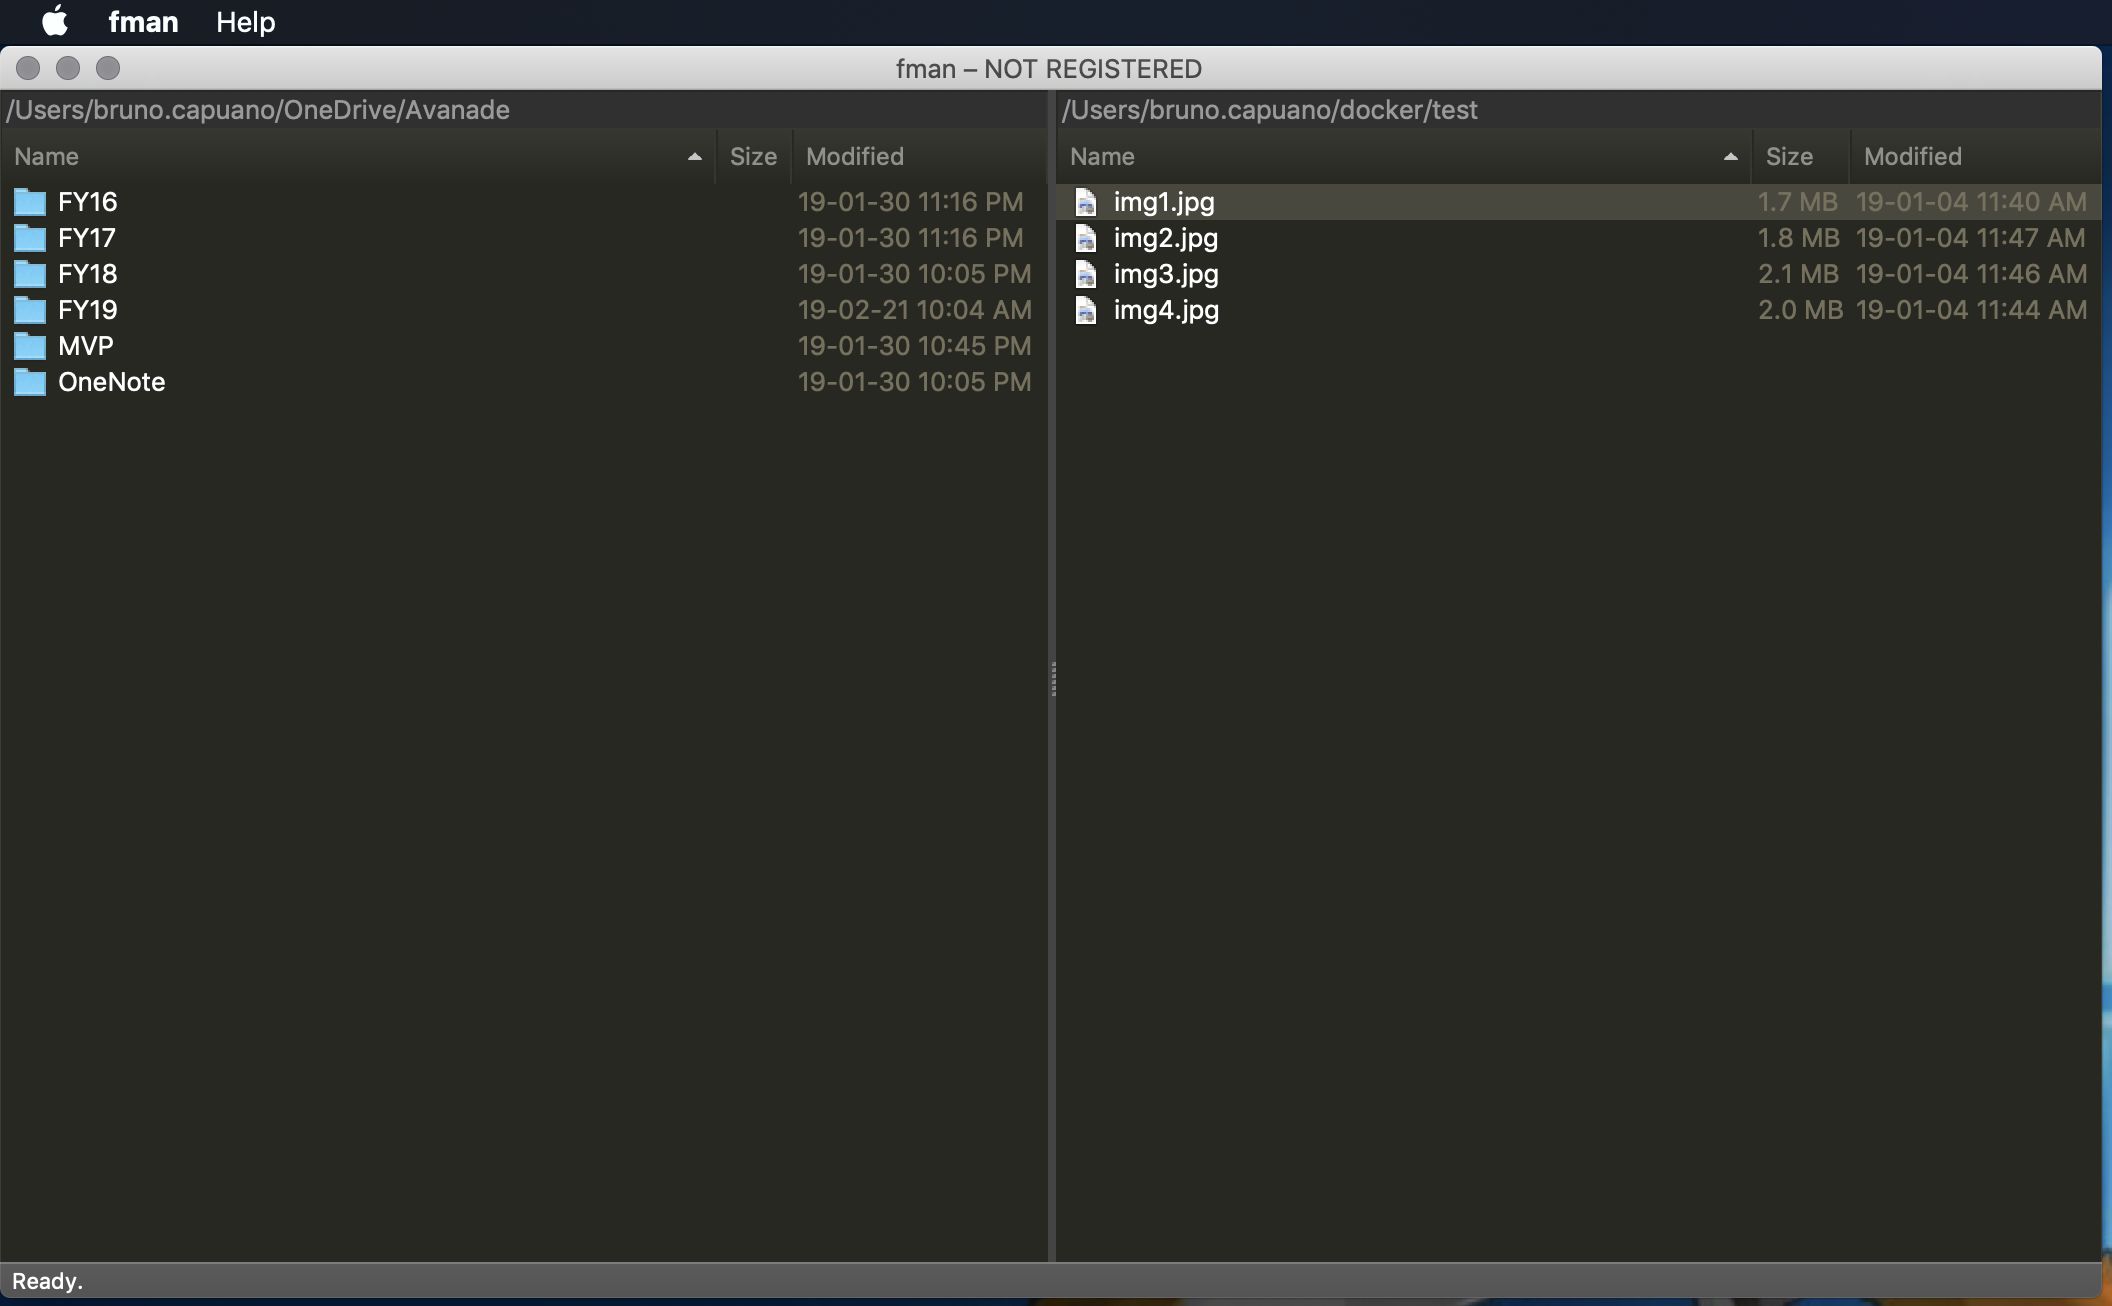Click the FY16 folder icon
Image resolution: width=2112 pixels, height=1306 pixels.
(30, 203)
